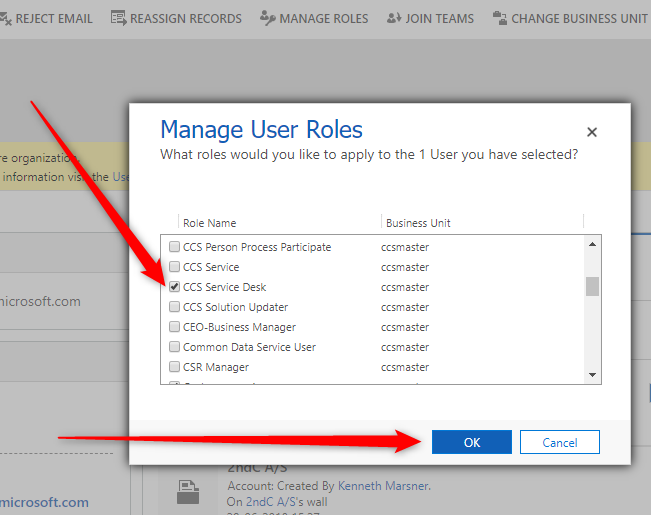Image resolution: width=651 pixels, height=515 pixels.
Task: Uncheck the CCS Service Desk role
Action: 174,287
